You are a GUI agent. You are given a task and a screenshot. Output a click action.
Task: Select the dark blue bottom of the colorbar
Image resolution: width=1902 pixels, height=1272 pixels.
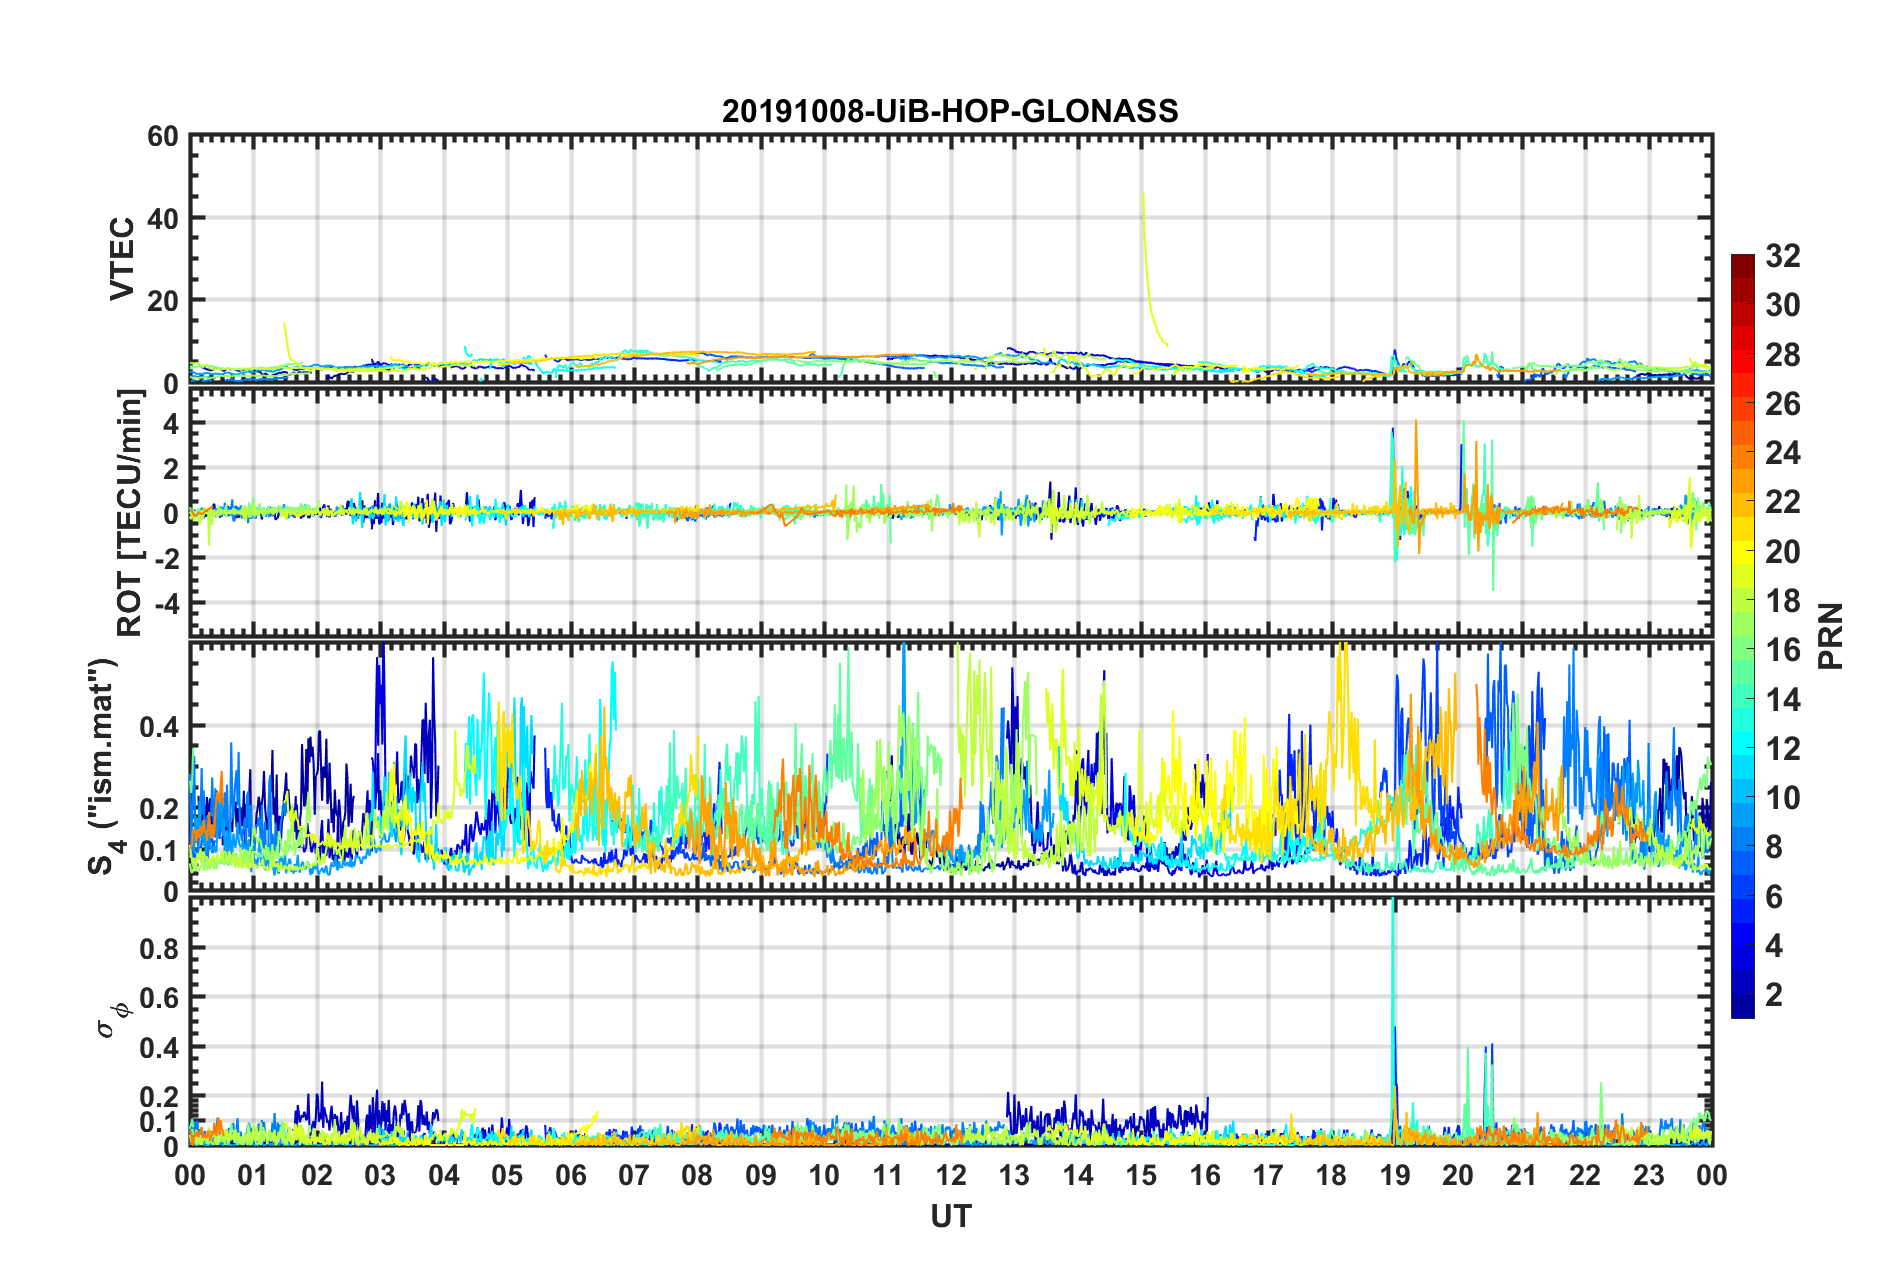[1743, 1010]
